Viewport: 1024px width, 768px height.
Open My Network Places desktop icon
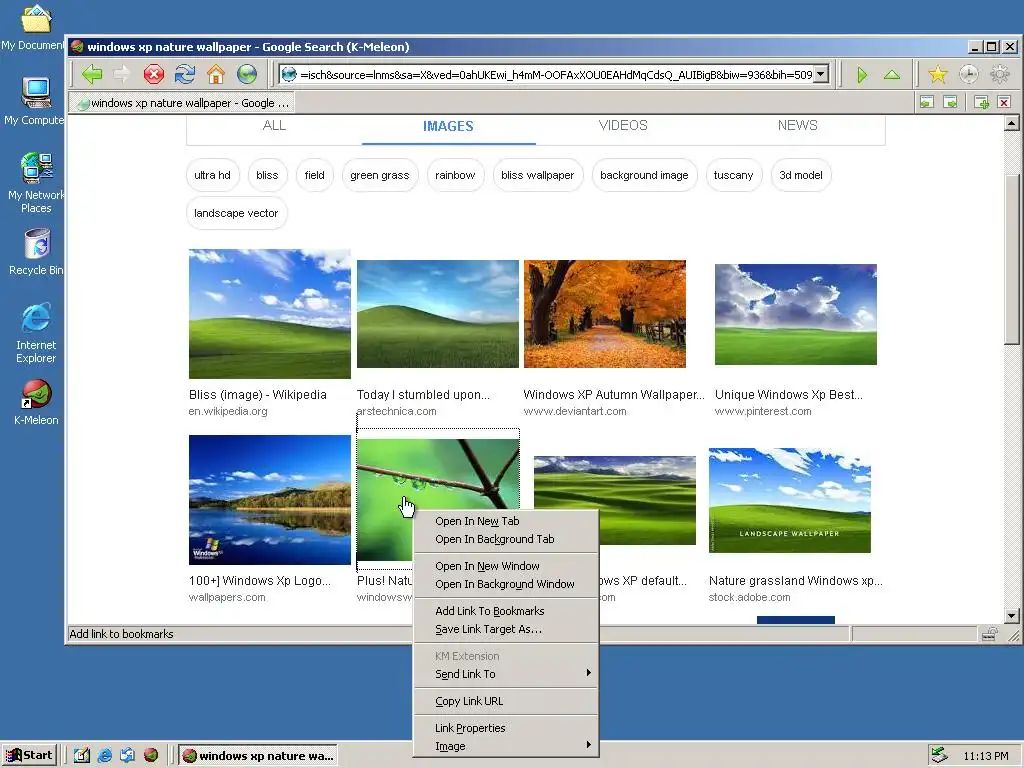36,183
